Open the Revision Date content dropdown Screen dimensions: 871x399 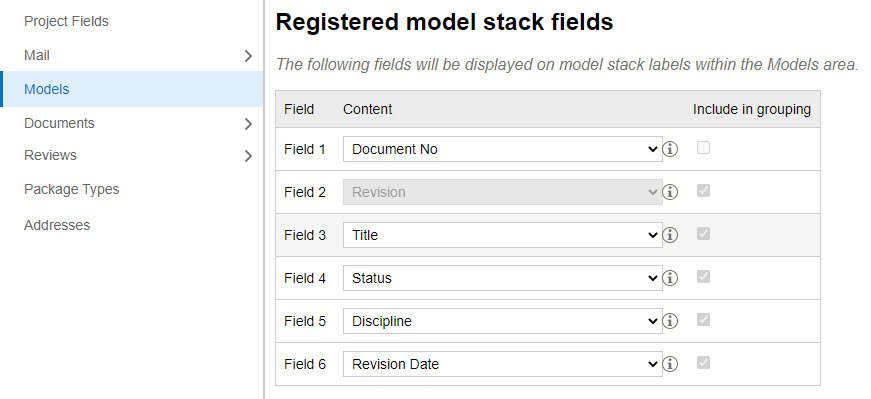502,364
